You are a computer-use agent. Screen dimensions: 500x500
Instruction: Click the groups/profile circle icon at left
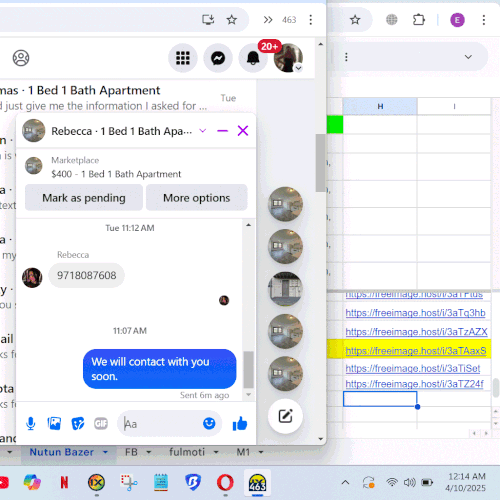coord(21,58)
